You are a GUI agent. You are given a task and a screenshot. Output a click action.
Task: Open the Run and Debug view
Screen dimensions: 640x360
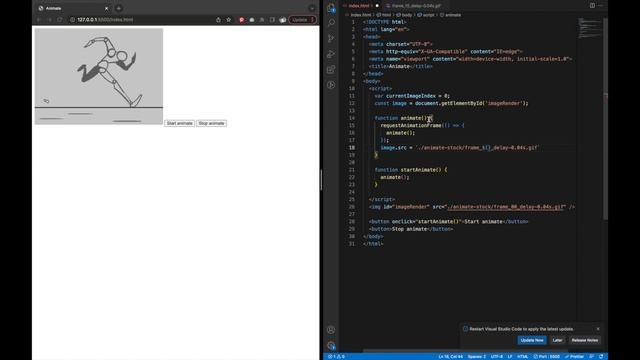click(x=331, y=54)
